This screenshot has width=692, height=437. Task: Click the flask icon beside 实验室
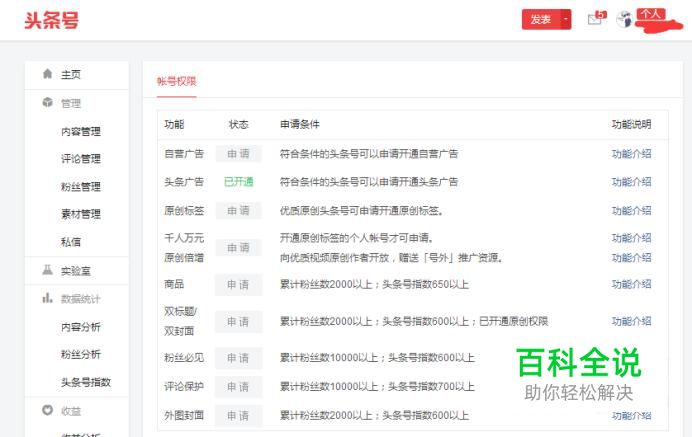(x=48, y=270)
